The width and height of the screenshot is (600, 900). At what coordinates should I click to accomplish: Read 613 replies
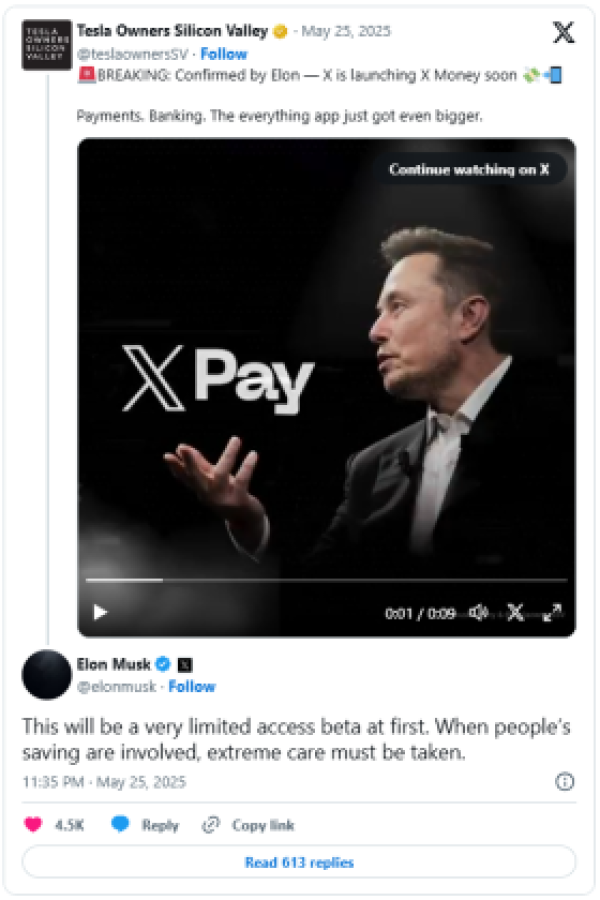click(299, 862)
